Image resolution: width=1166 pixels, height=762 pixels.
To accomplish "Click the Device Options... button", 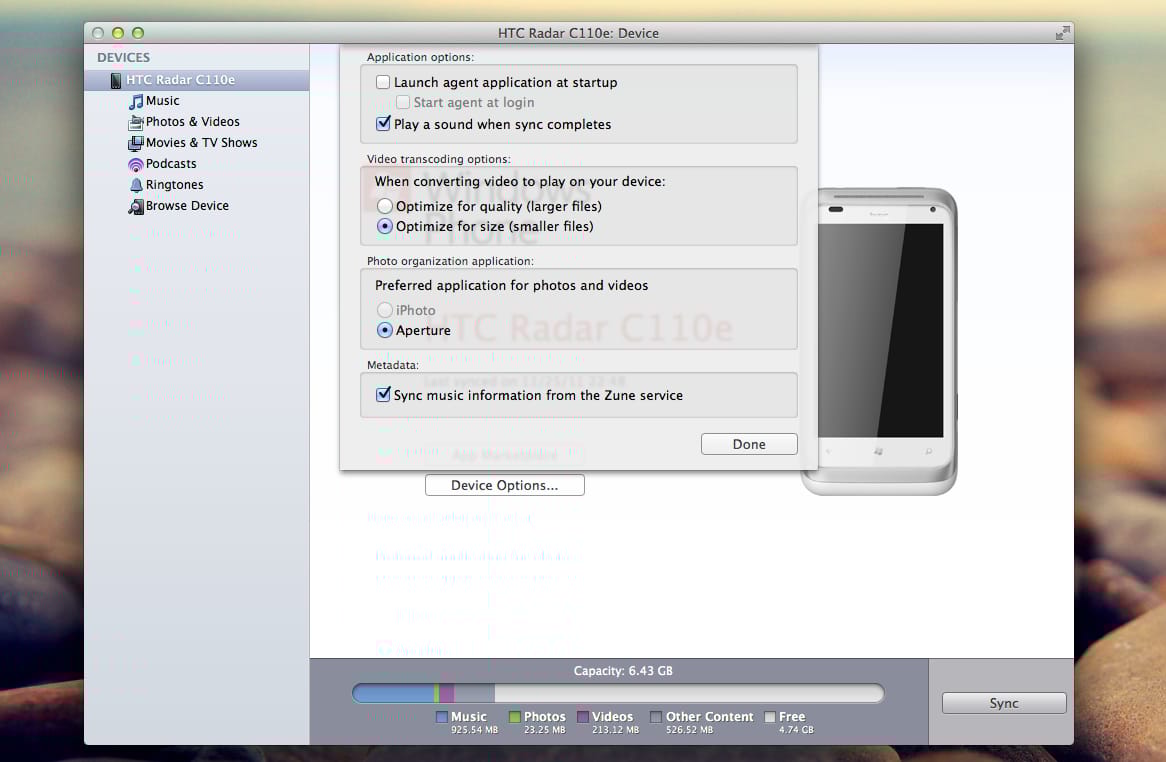I will point(504,485).
